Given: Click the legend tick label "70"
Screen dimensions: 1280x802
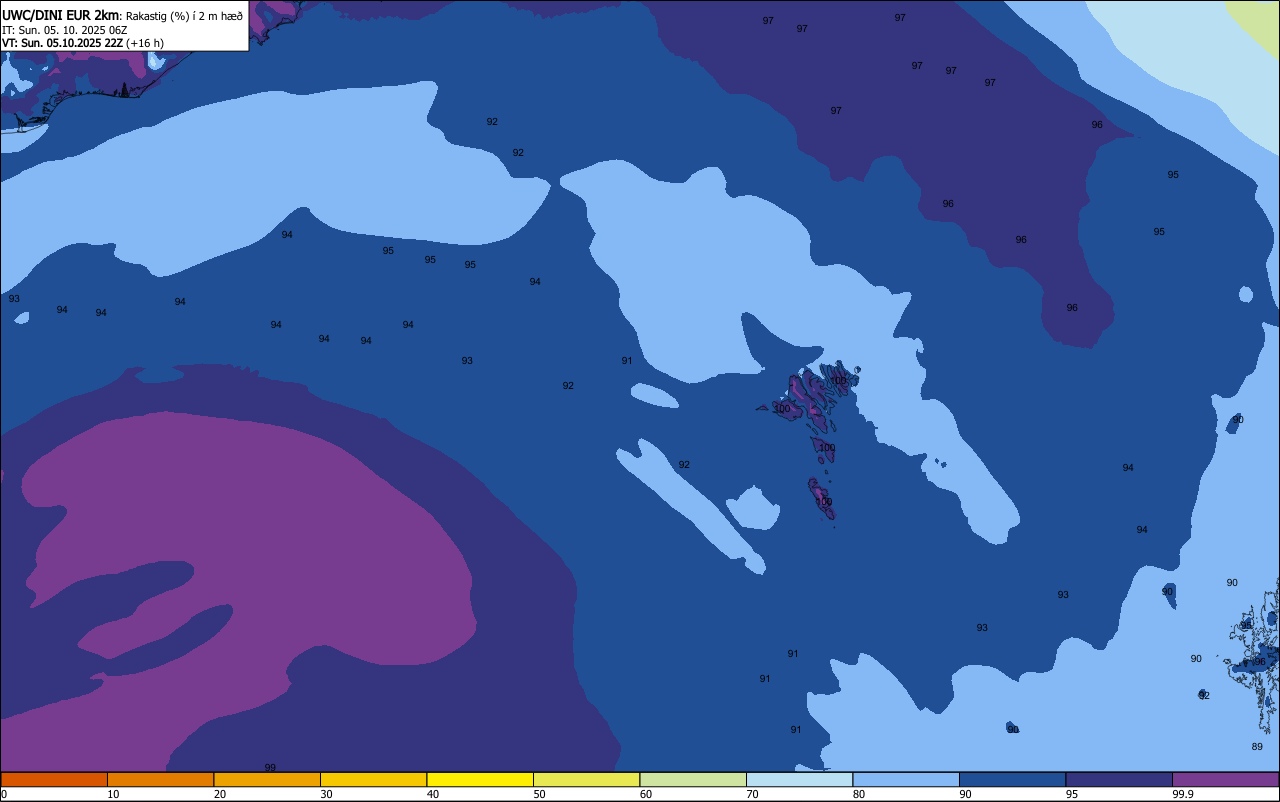Looking at the screenshot, I should tap(752, 794).
